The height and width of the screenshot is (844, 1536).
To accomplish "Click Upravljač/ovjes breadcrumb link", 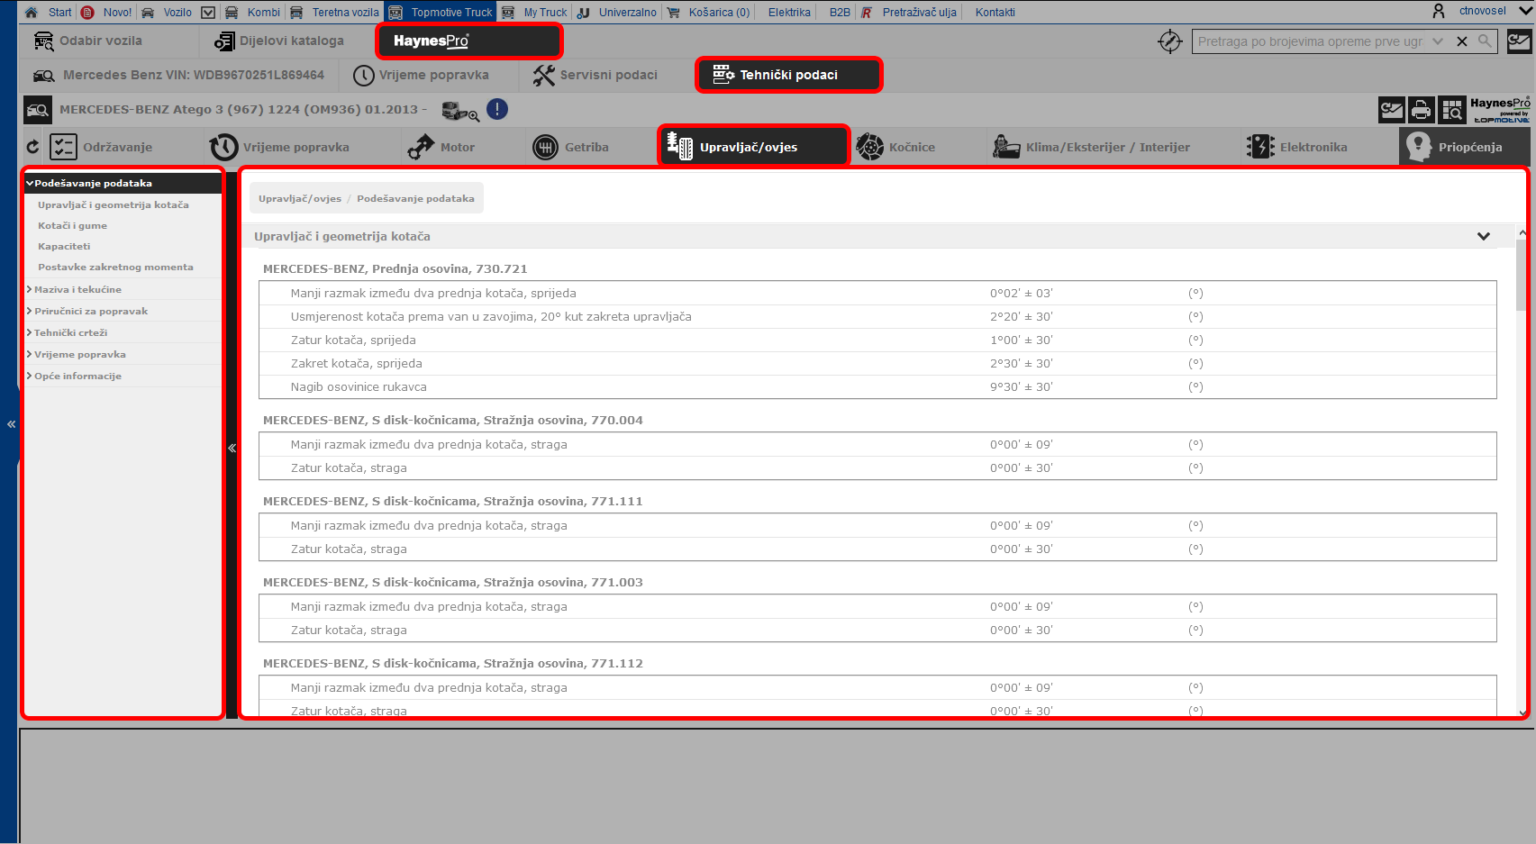I will 299,199.
